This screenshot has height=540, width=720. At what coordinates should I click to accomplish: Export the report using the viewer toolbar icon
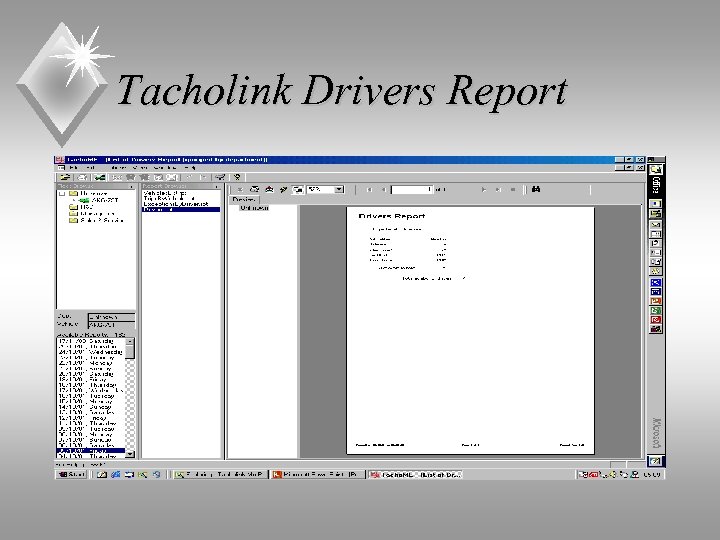coord(269,189)
